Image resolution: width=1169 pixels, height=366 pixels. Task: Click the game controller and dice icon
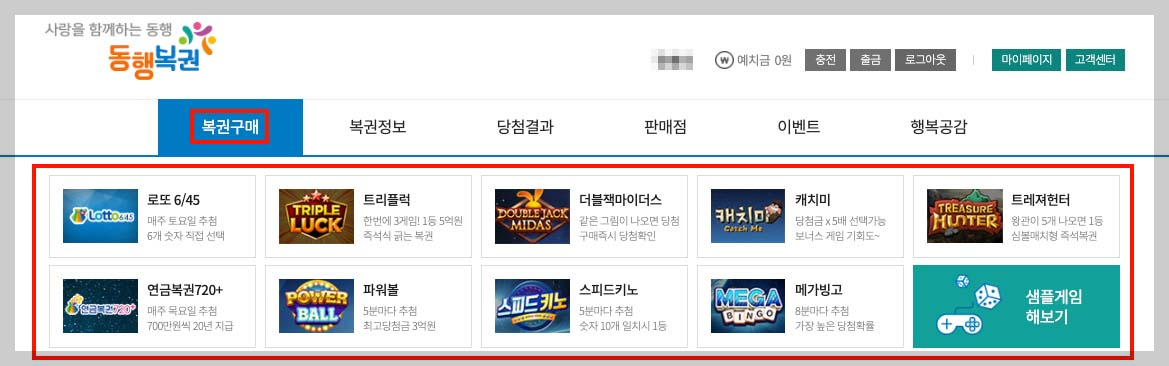point(969,304)
